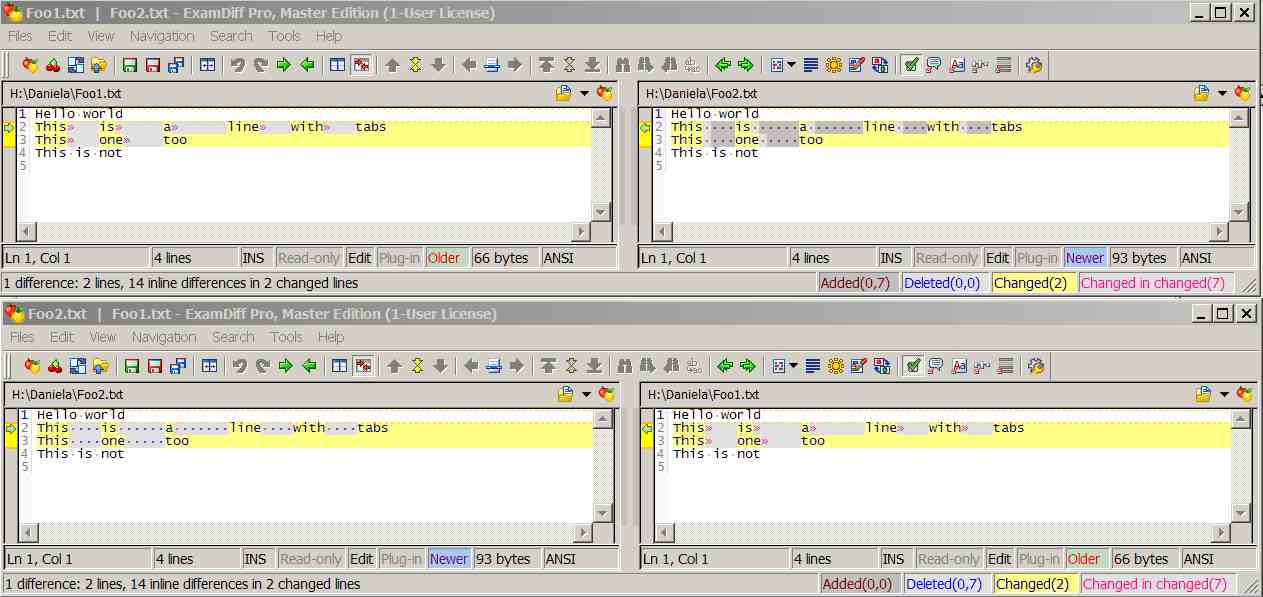1263x597 pixels.
Task: Click scroll-right arrow of bottom-right pane horizontal scrollbar
Action: coord(1220,533)
